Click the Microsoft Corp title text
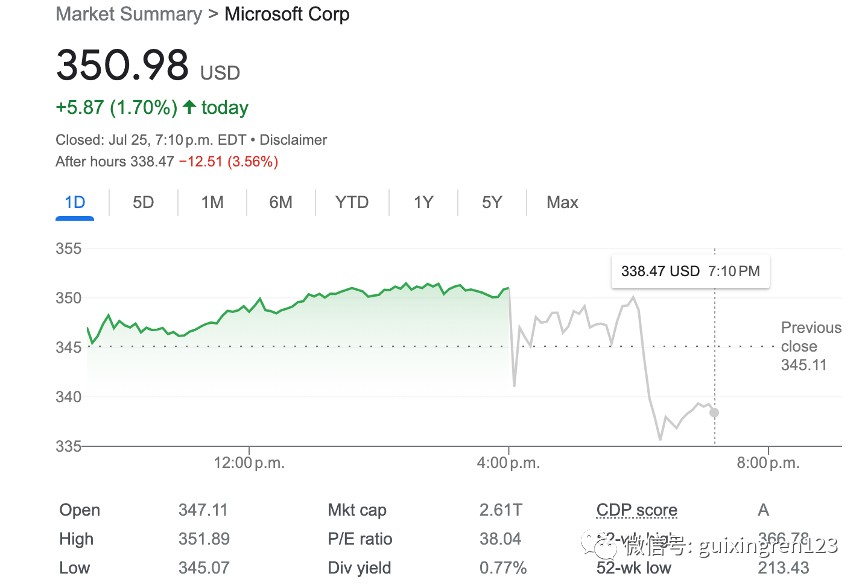Image resolution: width=866 pixels, height=585 pixels. tap(287, 14)
